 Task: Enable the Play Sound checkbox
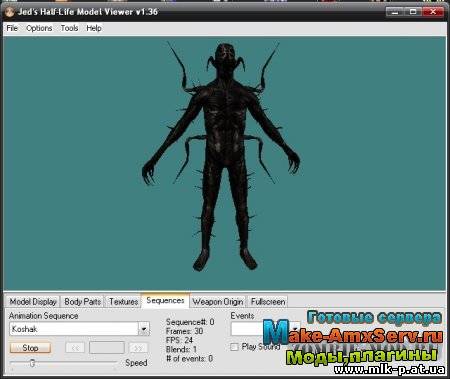[x=234, y=347]
